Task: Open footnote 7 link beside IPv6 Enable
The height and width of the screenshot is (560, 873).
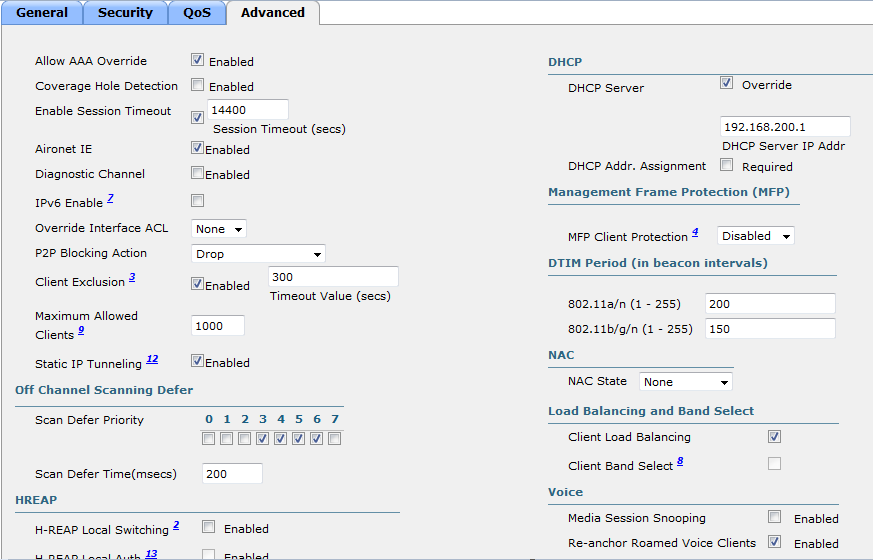Action: click(x=110, y=199)
